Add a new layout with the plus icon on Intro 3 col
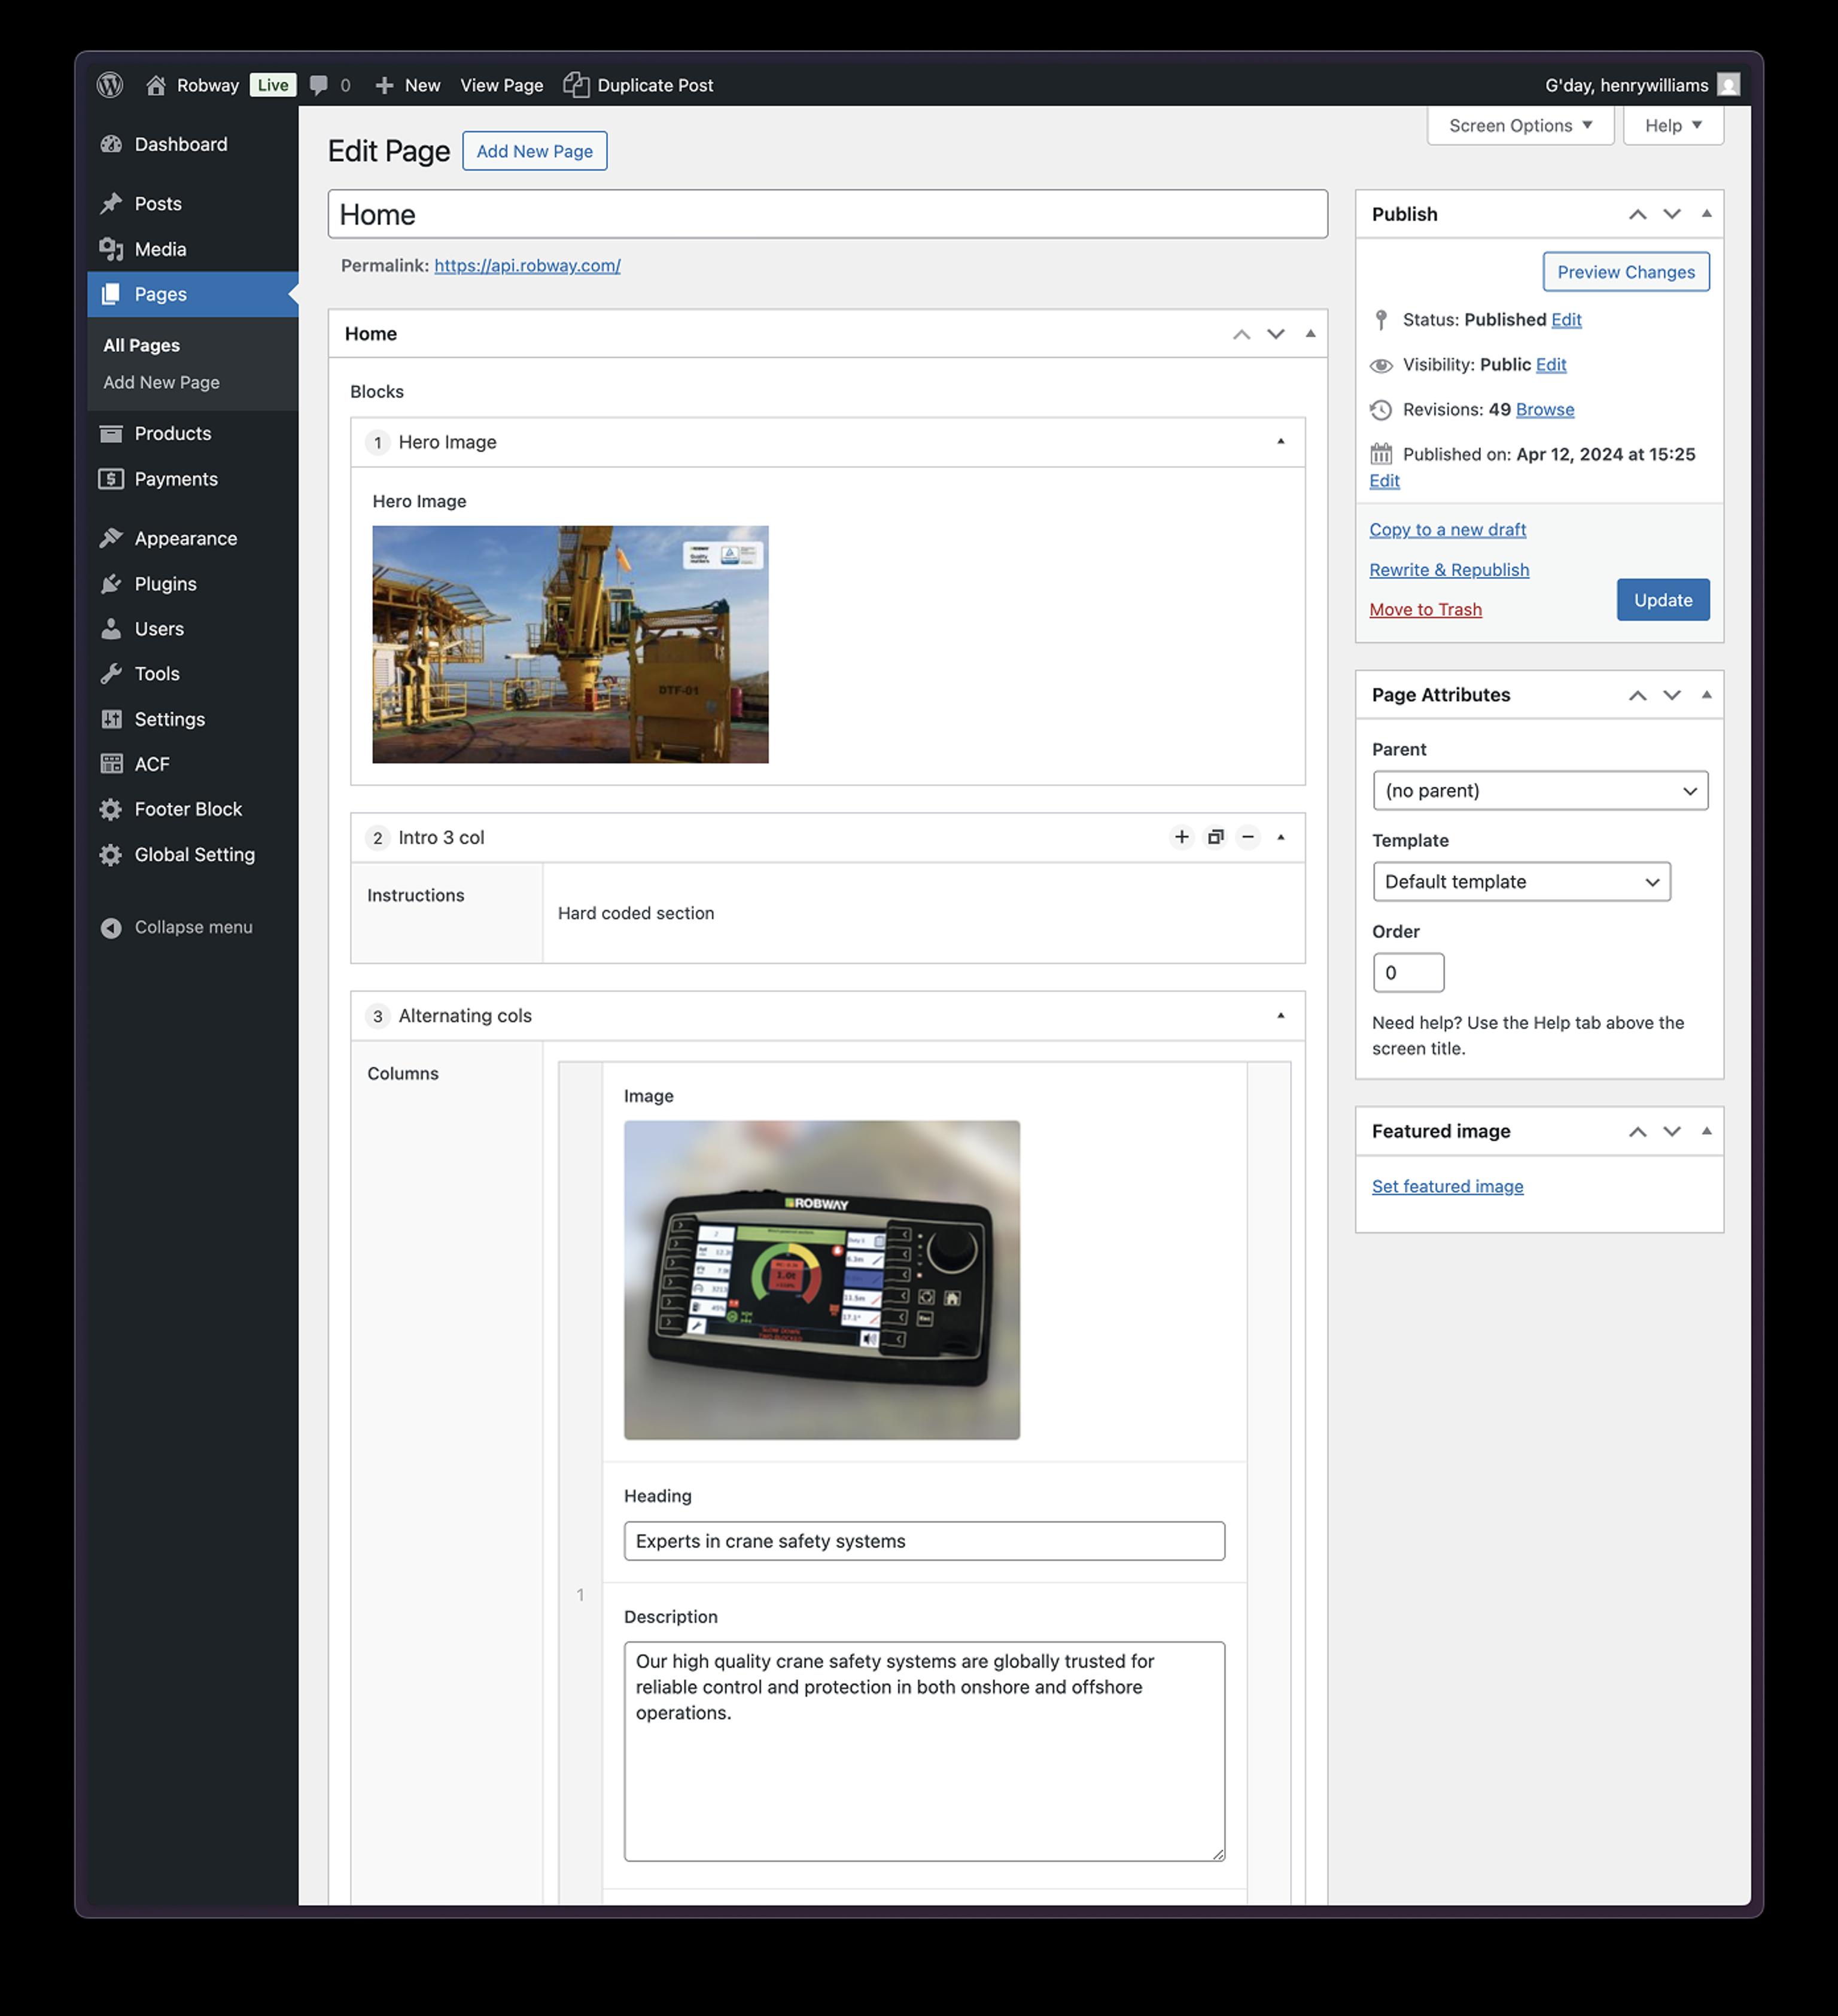Image resolution: width=1838 pixels, height=2016 pixels. point(1181,837)
